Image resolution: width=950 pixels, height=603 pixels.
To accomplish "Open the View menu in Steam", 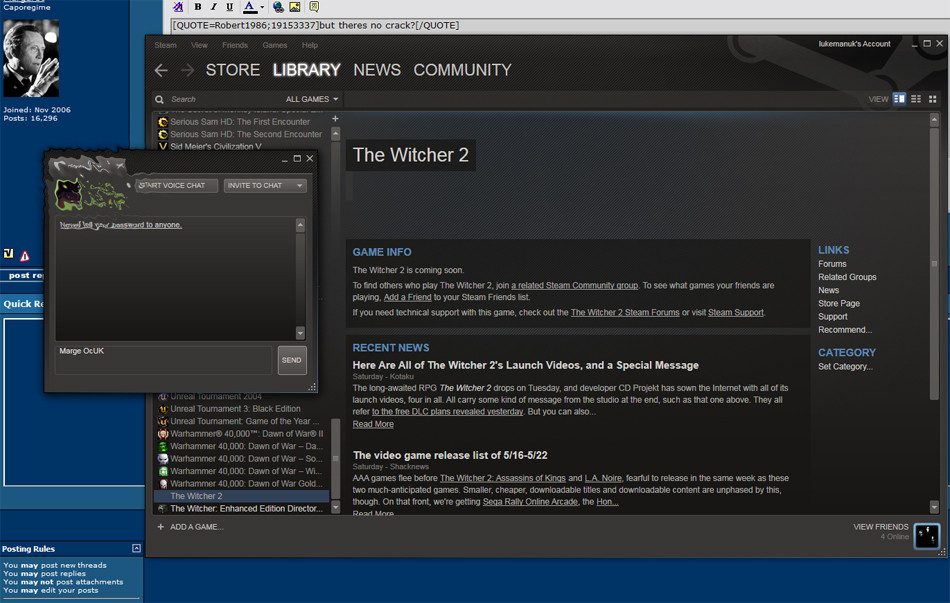I will pyautogui.click(x=199, y=45).
